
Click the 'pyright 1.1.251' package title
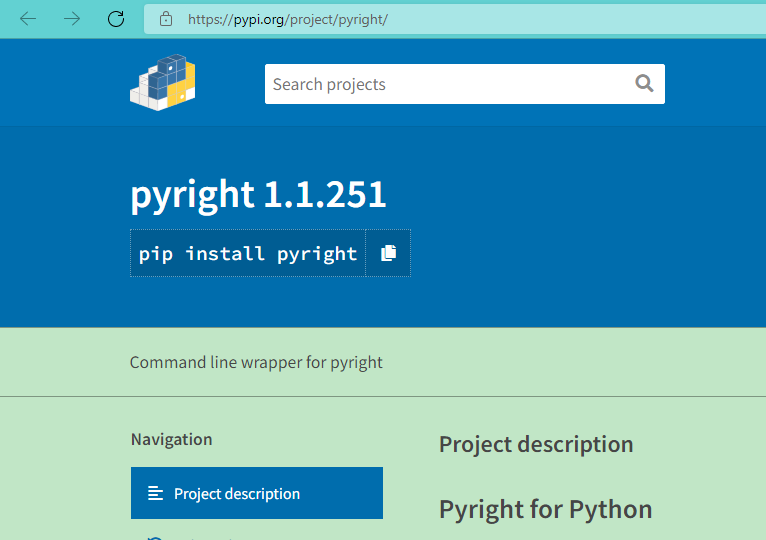pyautogui.click(x=258, y=195)
